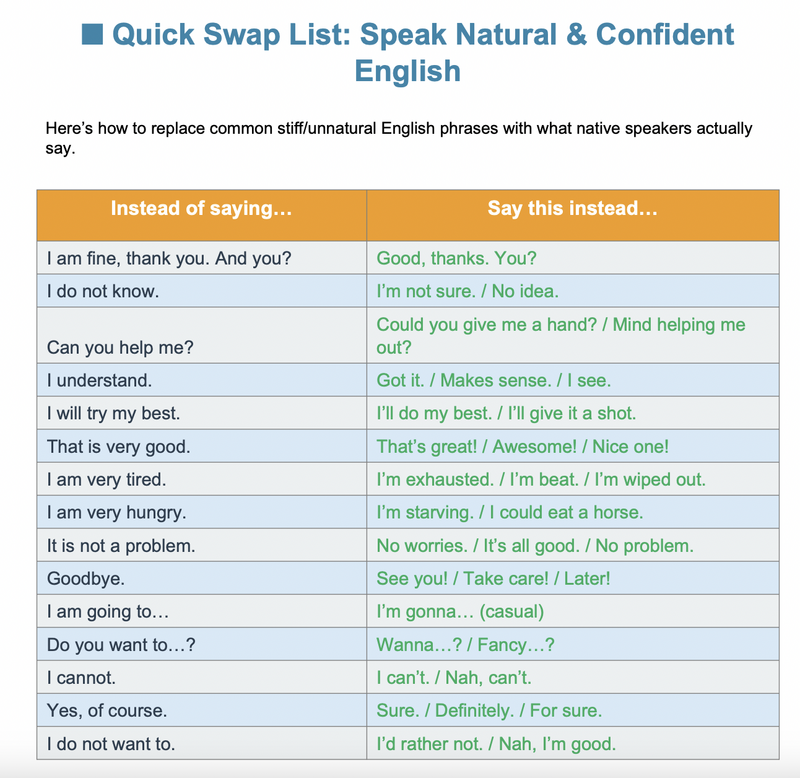Click the 'Goodbye.' cell
Image resolution: width=800 pixels, height=778 pixels.
[x=202, y=579]
